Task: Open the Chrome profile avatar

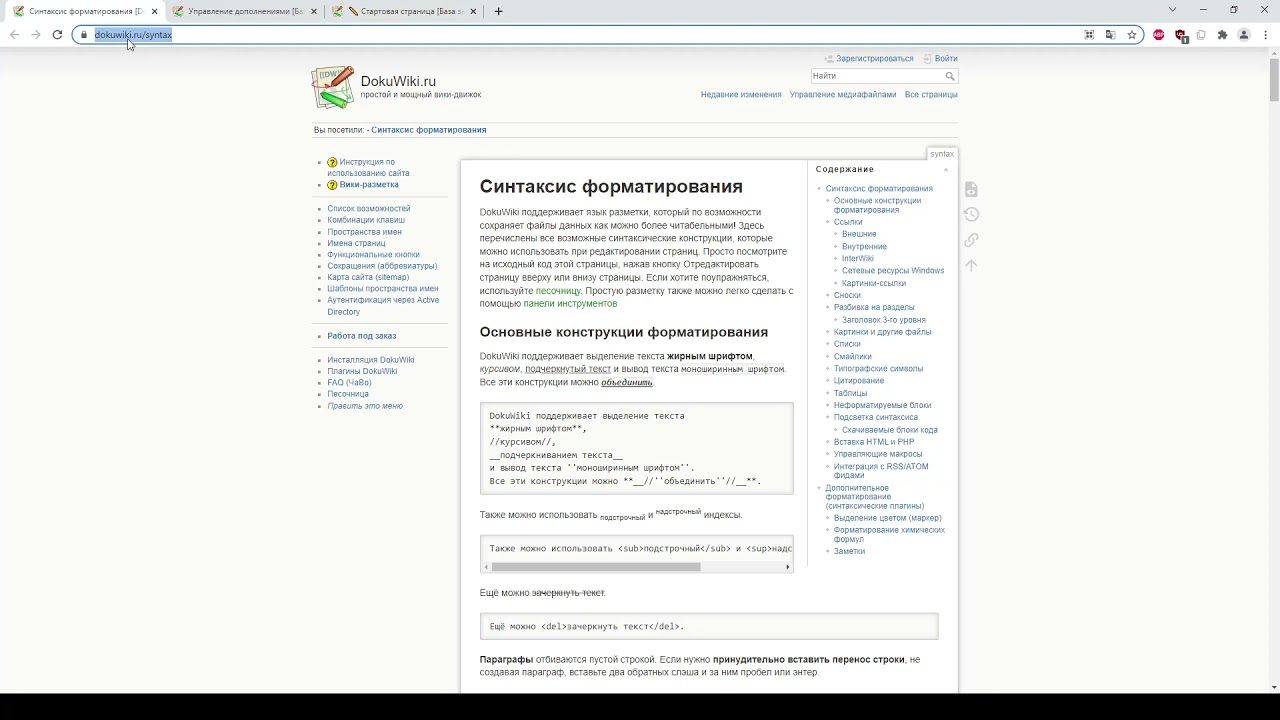Action: 1244,34
